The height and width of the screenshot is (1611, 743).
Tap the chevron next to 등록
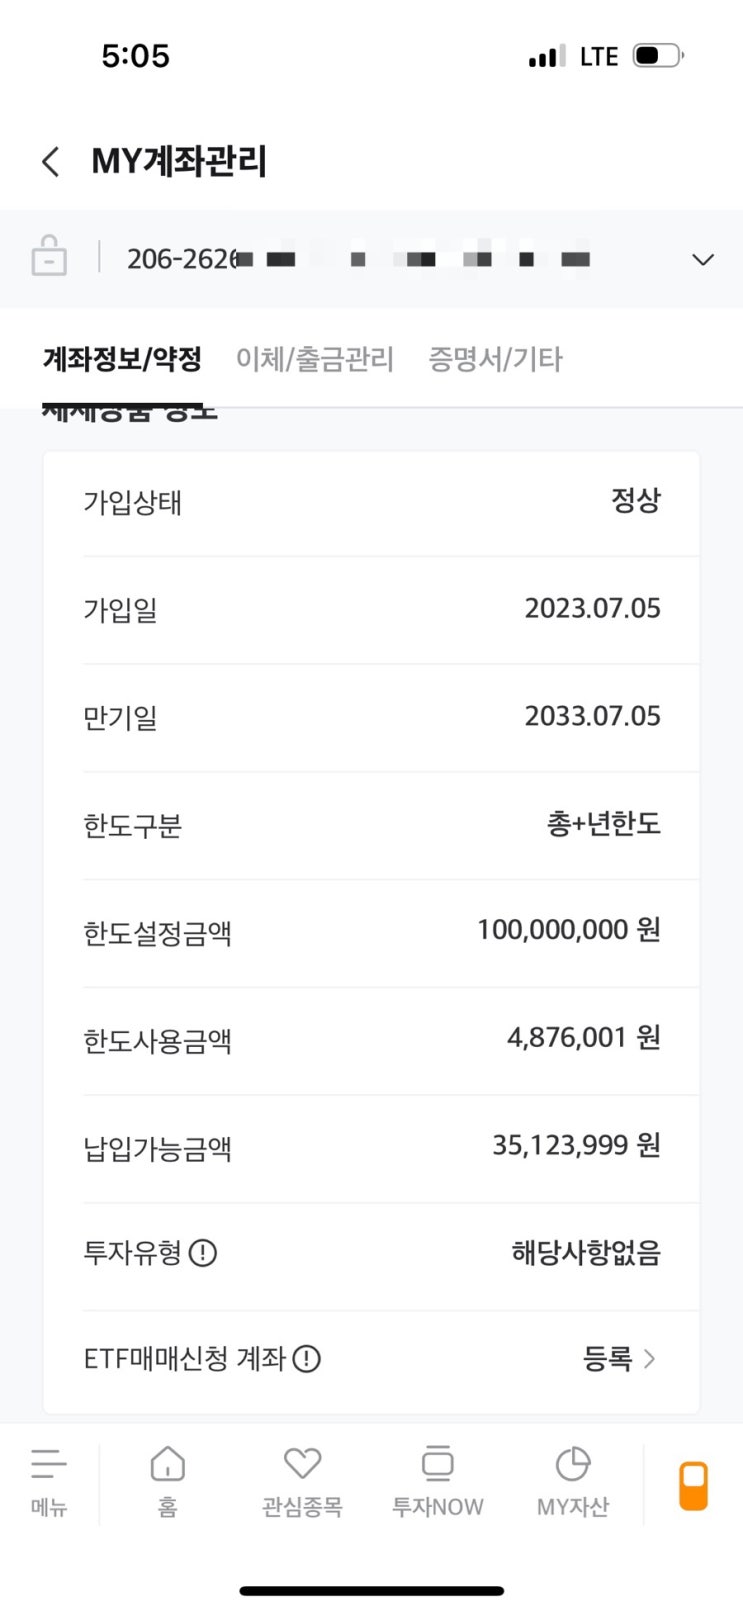click(650, 1359)
